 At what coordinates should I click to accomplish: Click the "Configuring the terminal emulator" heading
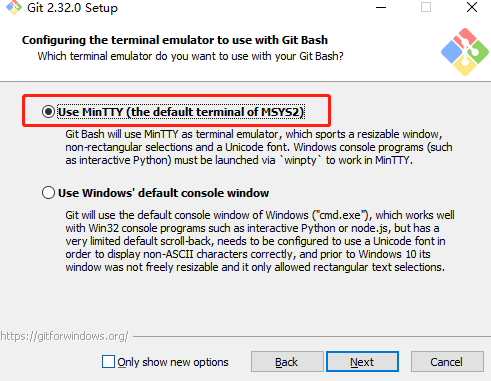coord(175,40)
